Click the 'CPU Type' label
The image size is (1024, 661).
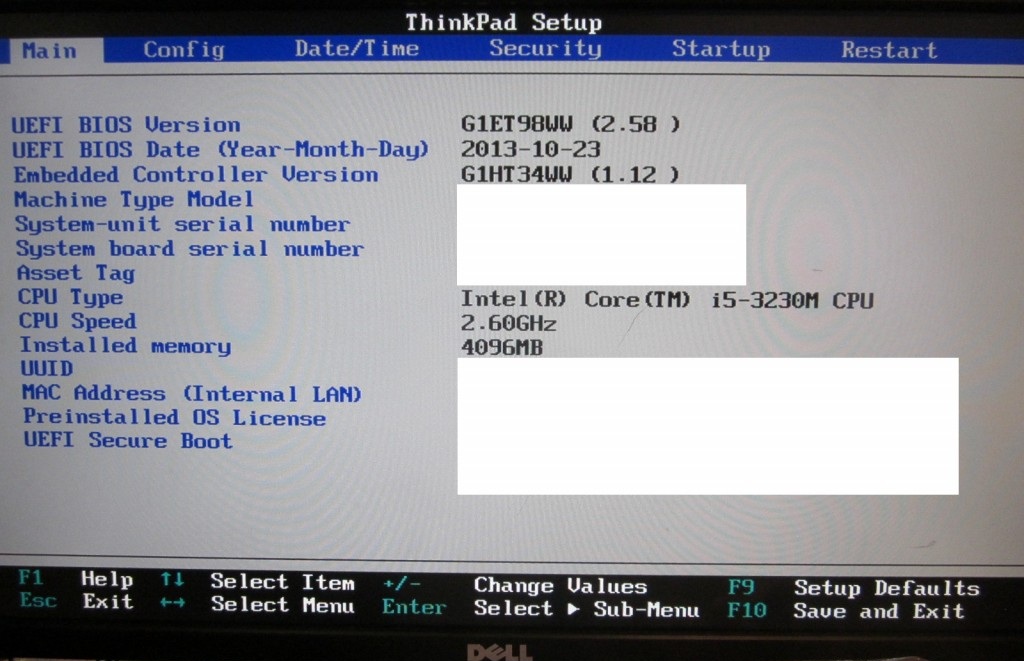tap(71, 297)
